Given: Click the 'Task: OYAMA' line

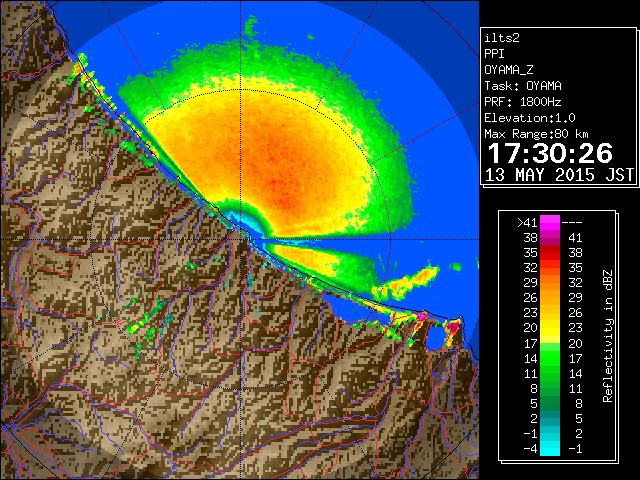Looking at the screenshot, I should point(523,86).
